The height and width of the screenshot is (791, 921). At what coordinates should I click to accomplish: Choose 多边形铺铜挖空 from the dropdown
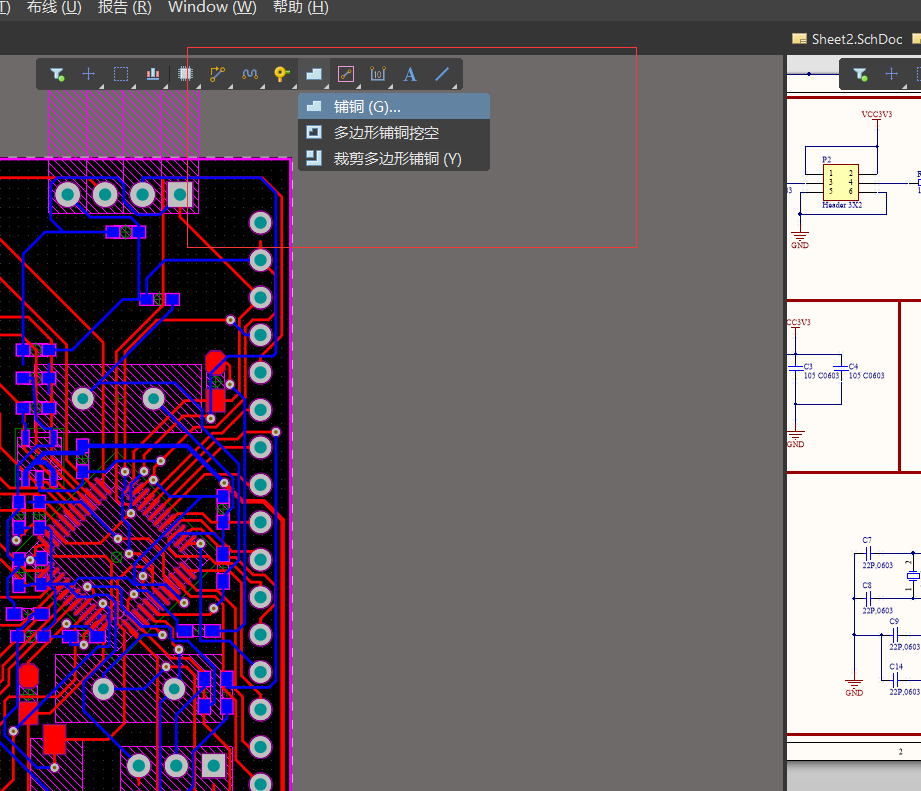[x=394, y=133]
